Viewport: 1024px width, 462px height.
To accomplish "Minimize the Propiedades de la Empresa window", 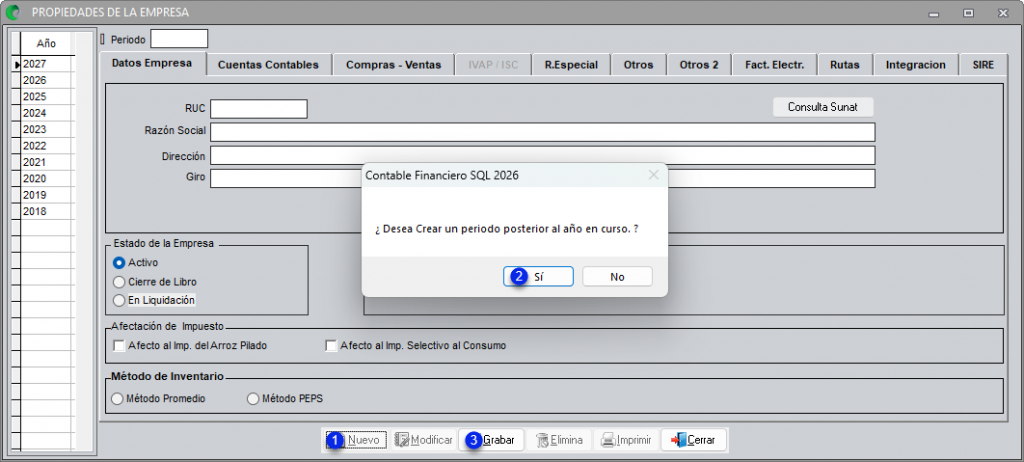I will tap(936, 12).
